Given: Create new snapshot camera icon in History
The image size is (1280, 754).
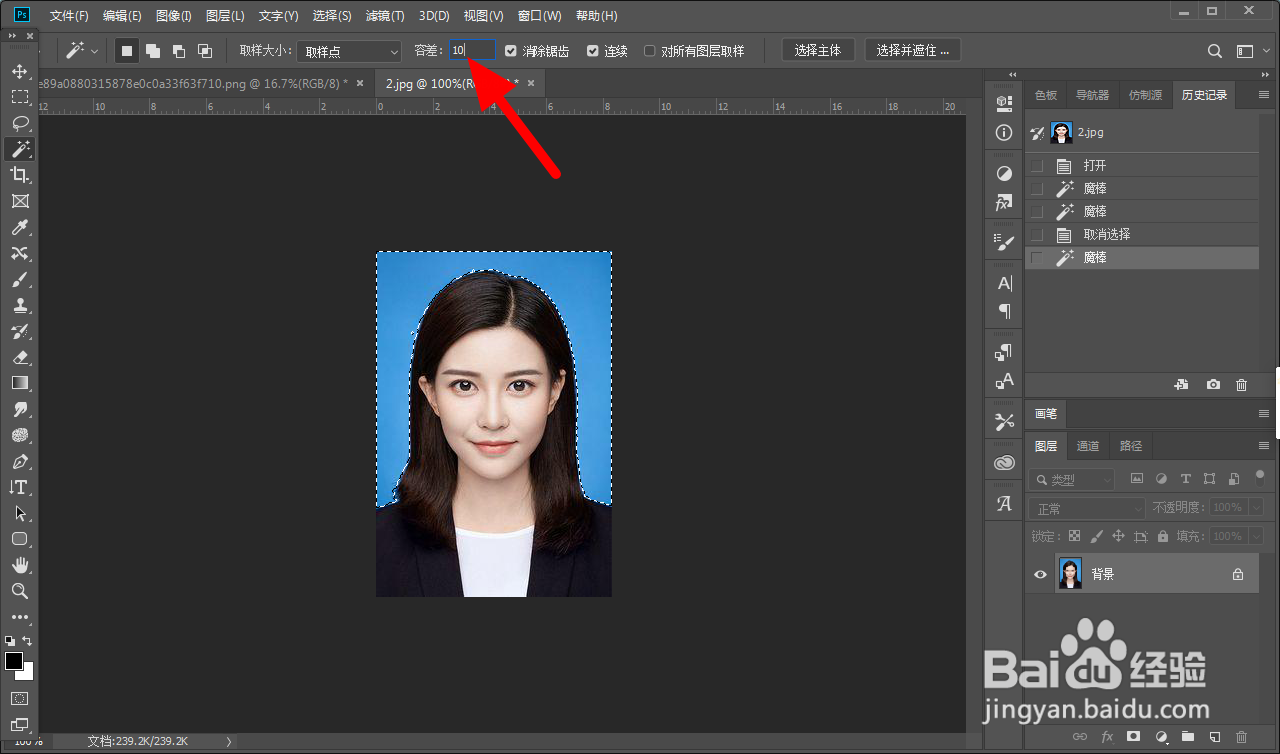Looking at the screenshot, I should (1213, 384).
